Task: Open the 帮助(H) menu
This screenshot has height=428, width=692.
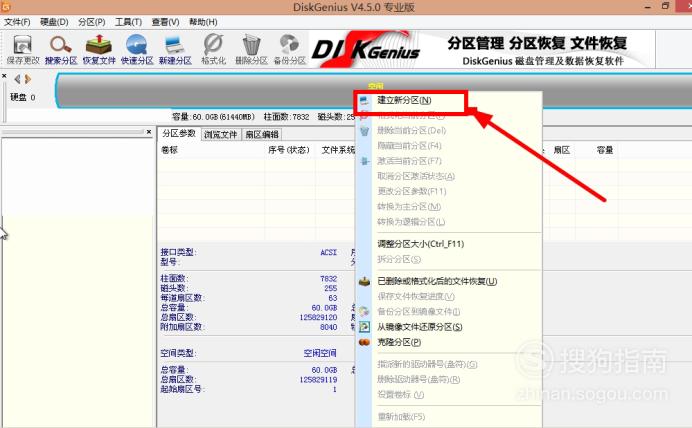Action: click(203, 22)
